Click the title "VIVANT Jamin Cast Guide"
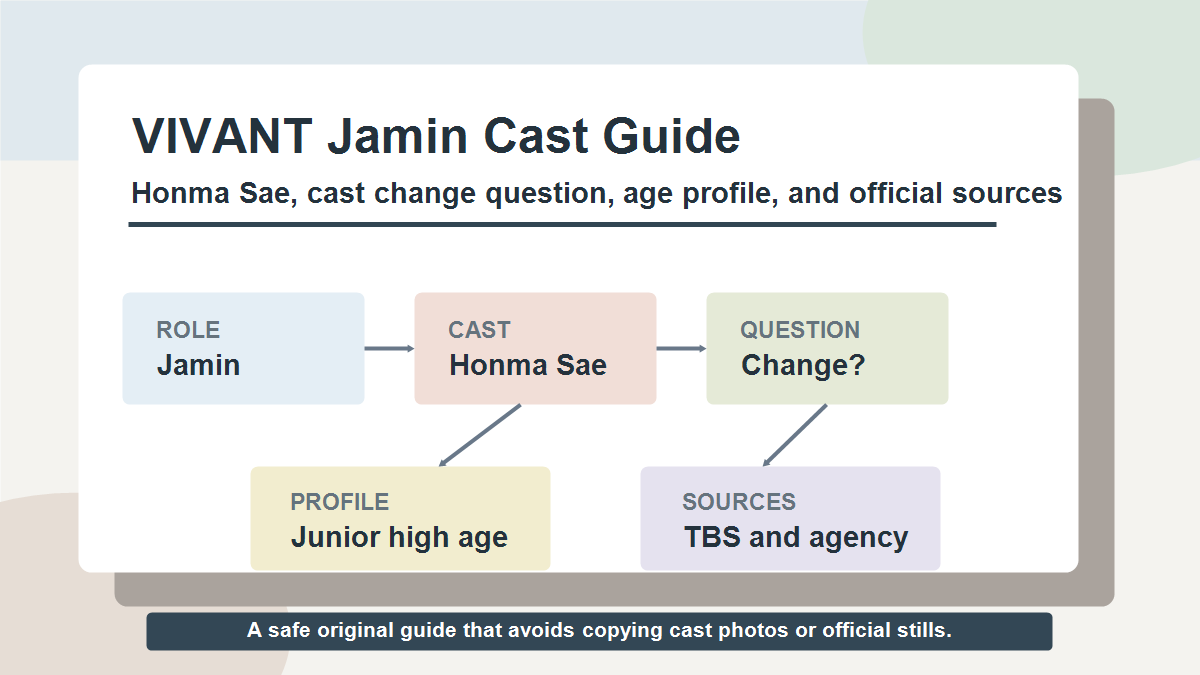Image resolution: width=1200 pixels, height=675 pixels. (436, 136)
